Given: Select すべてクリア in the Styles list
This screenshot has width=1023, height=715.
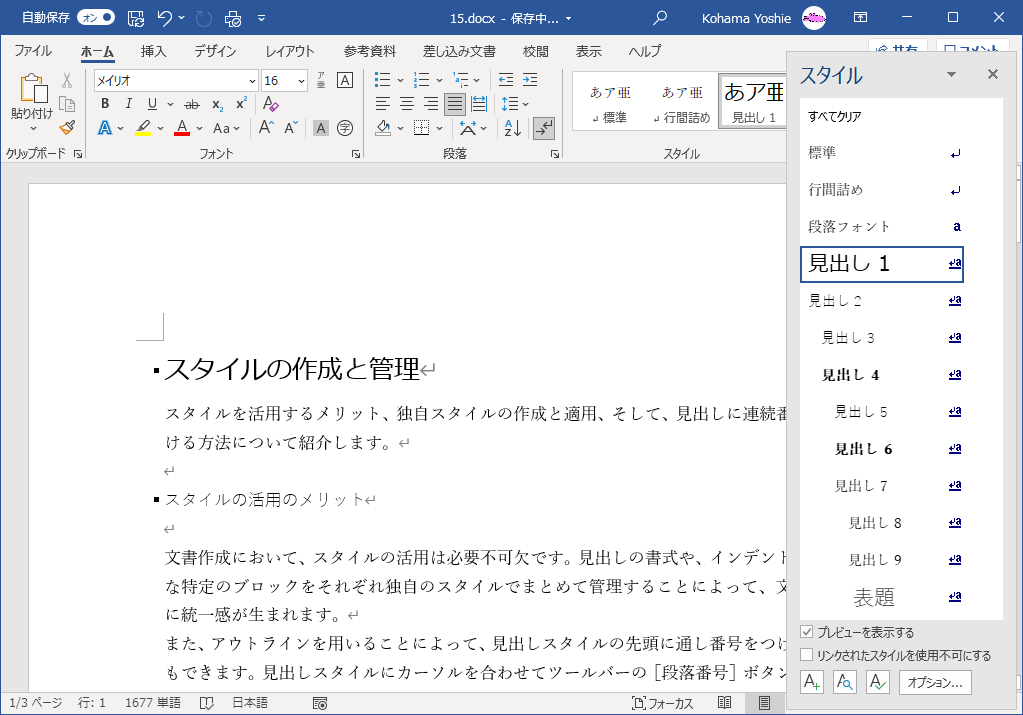Looking at the screenshot, I should (x=835, y=117).
